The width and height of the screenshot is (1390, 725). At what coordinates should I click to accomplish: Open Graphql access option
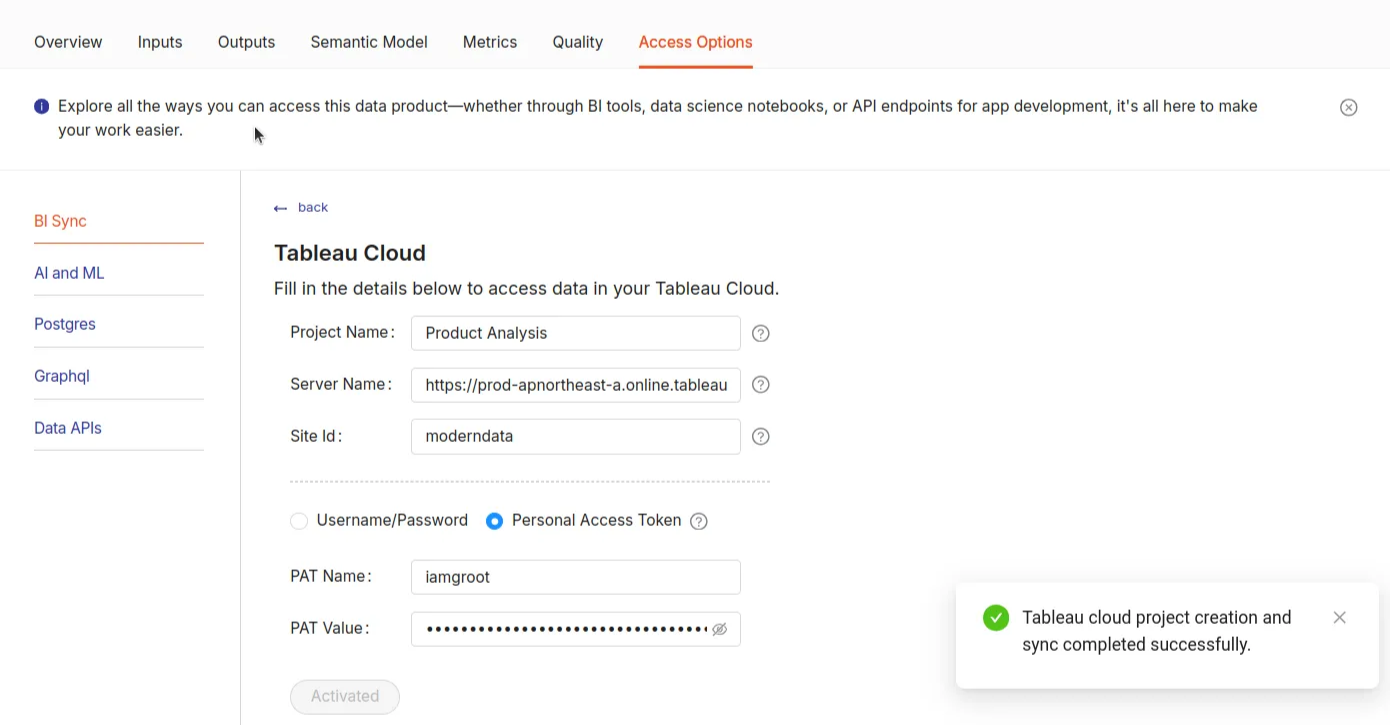62,376
